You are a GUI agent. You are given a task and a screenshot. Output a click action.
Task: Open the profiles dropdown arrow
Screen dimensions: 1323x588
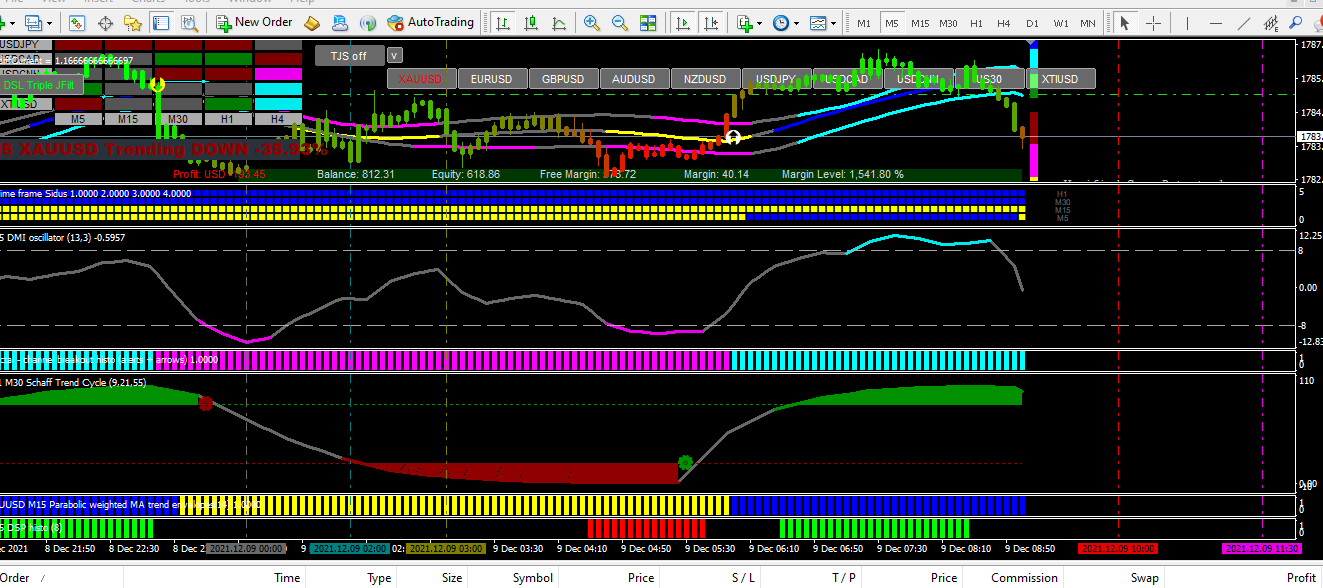coord(49,22)
